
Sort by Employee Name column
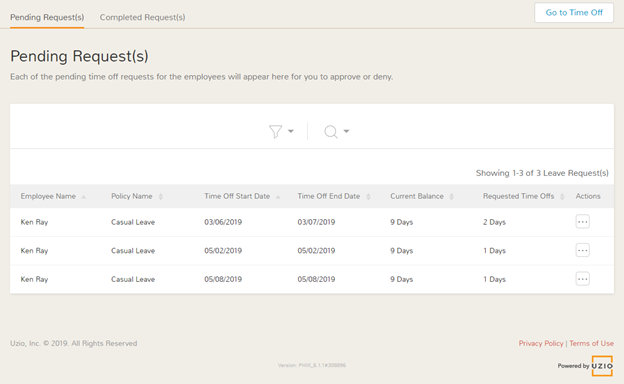click(53, 196)
